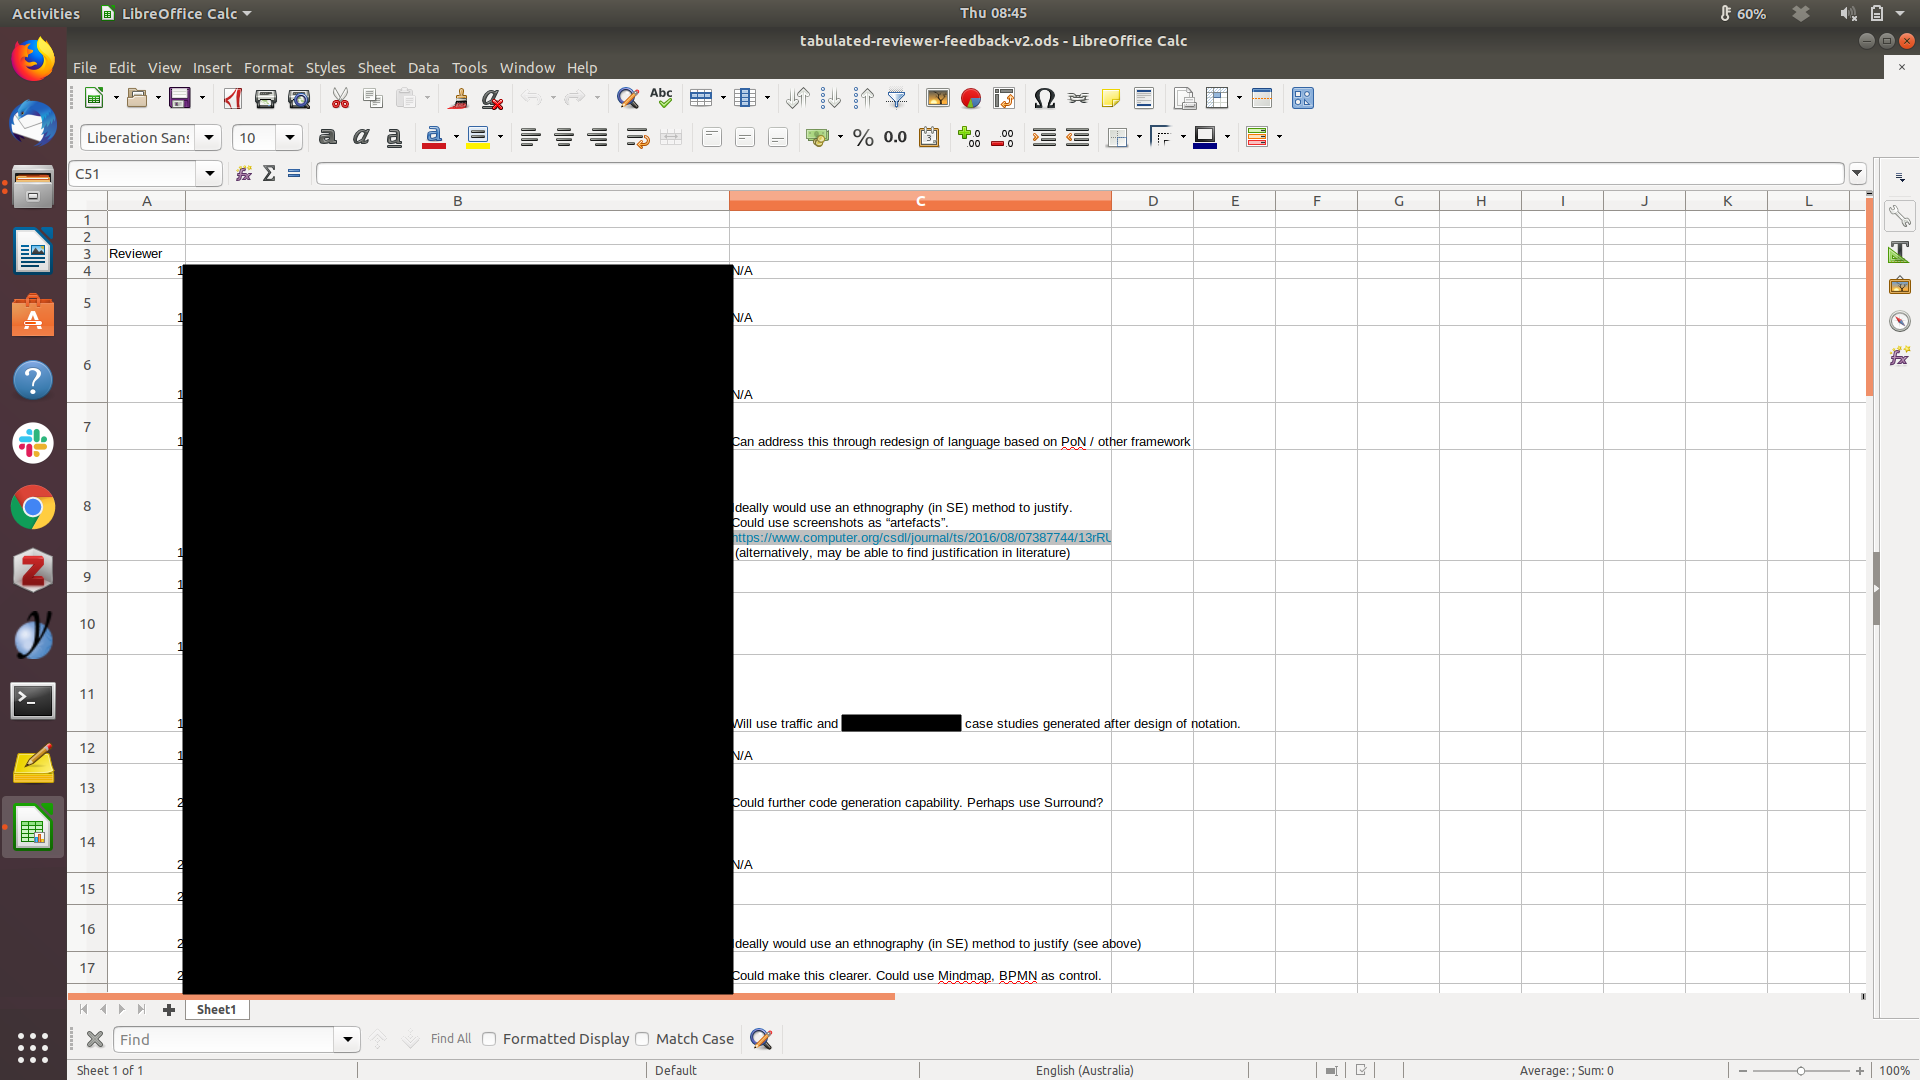This screenshot has width=1920, height=1080.
Task: Enable the Formatted Display checkbox
Action: [x=489, y=1039]
